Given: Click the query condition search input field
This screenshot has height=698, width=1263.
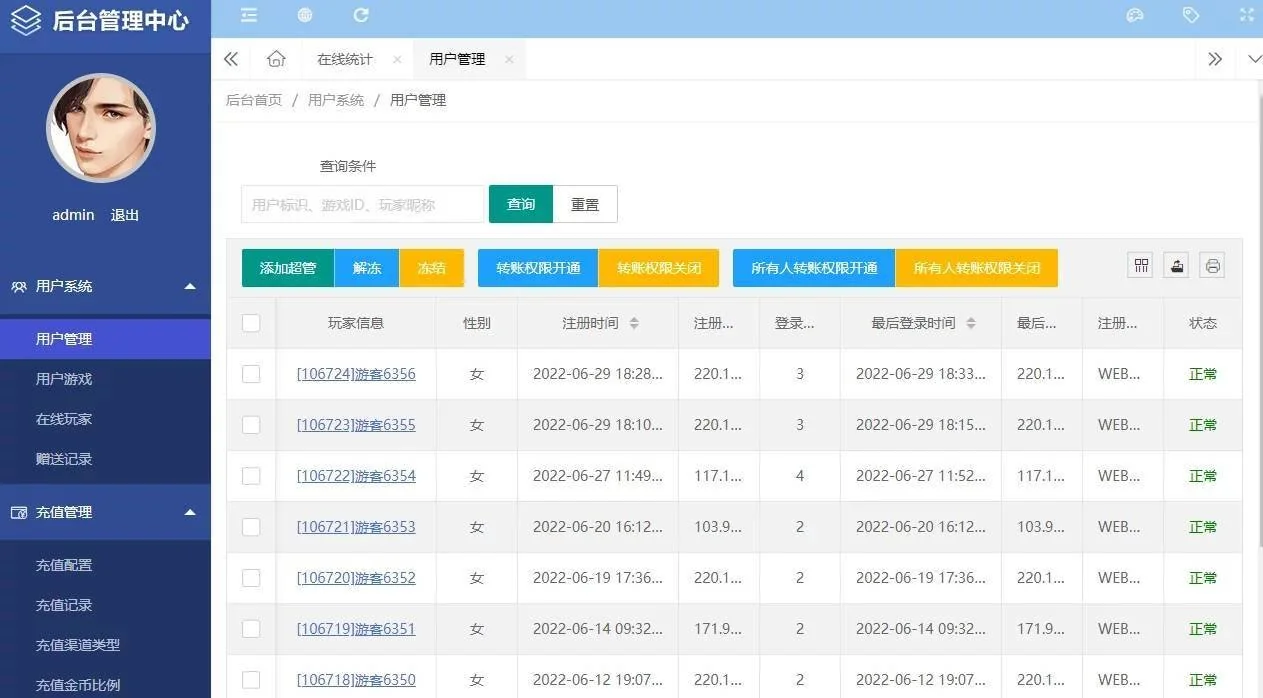Looking at the screenshot, I should 362,204.
